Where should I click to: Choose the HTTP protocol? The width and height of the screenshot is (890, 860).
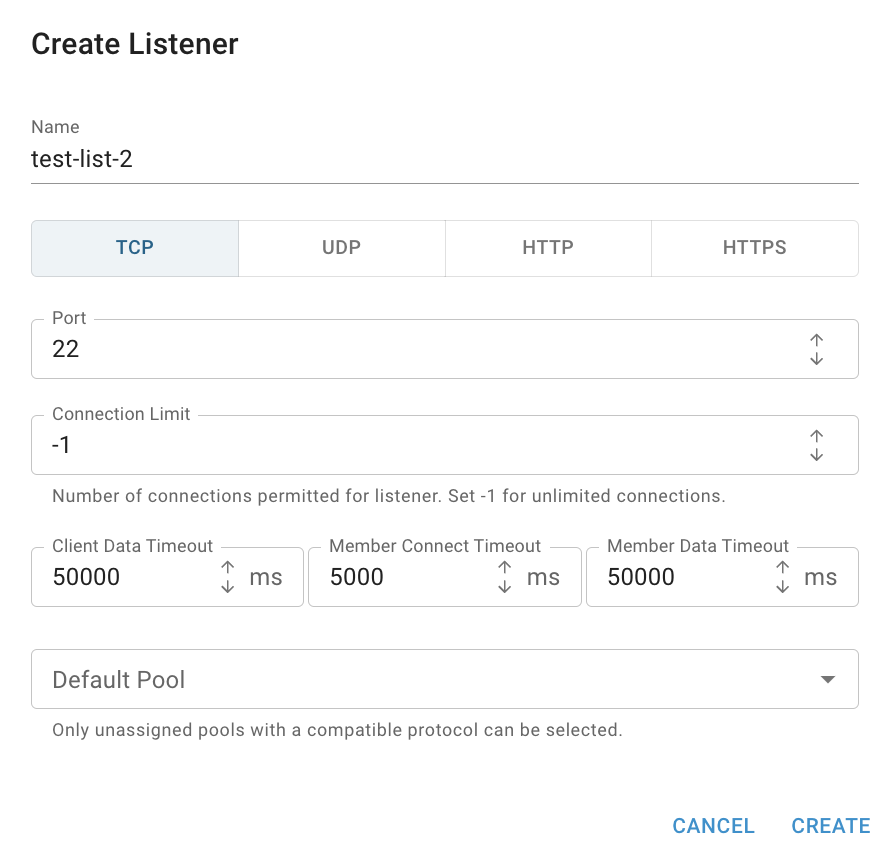click(548, 248)
